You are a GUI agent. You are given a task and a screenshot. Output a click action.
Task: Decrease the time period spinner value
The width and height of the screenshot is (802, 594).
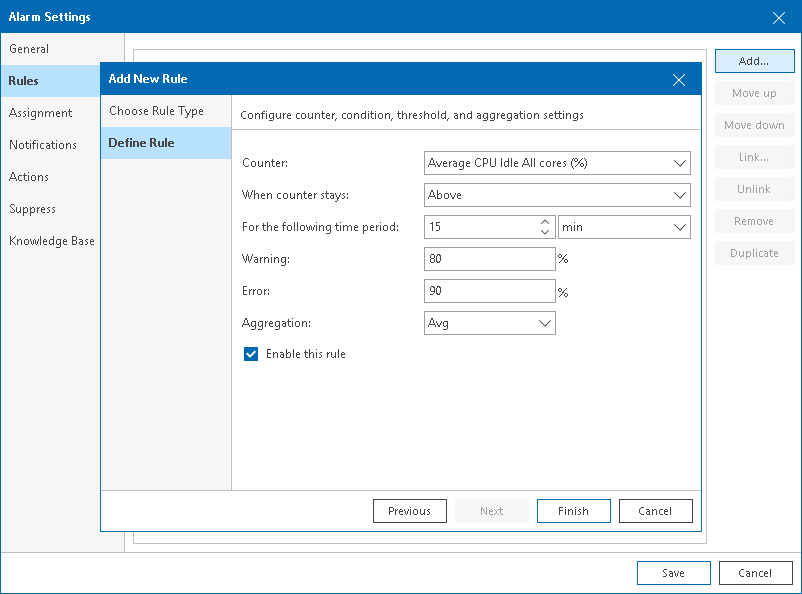point(545,232)
